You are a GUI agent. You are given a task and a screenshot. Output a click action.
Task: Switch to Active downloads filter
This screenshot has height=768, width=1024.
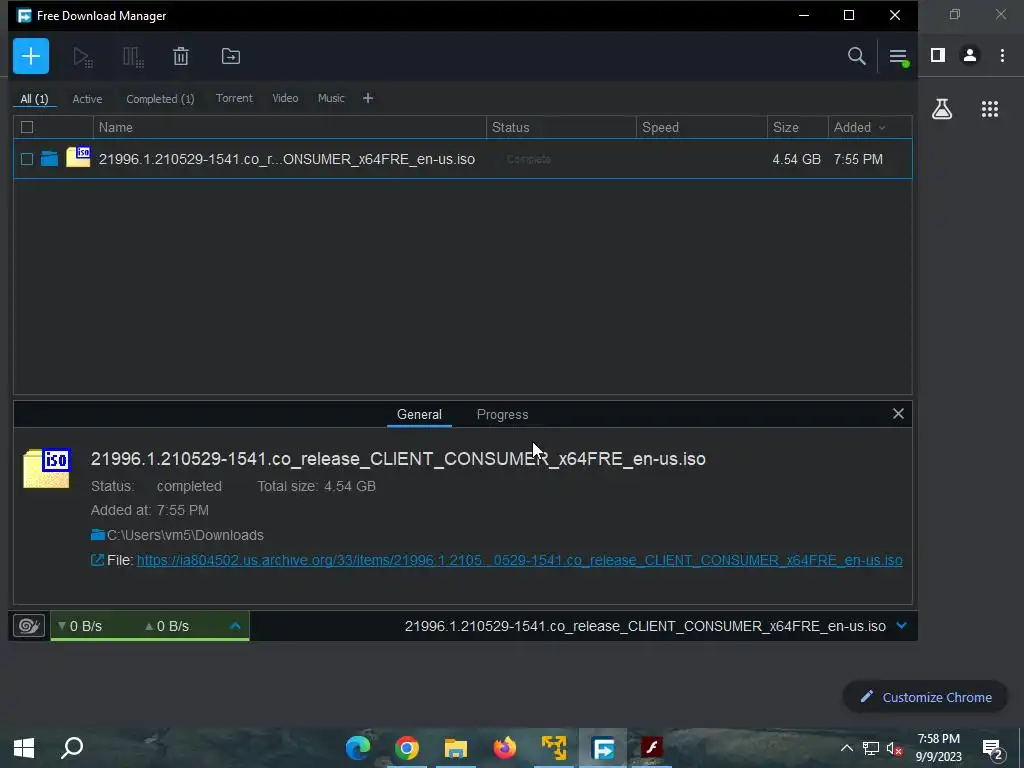(88, 99)
